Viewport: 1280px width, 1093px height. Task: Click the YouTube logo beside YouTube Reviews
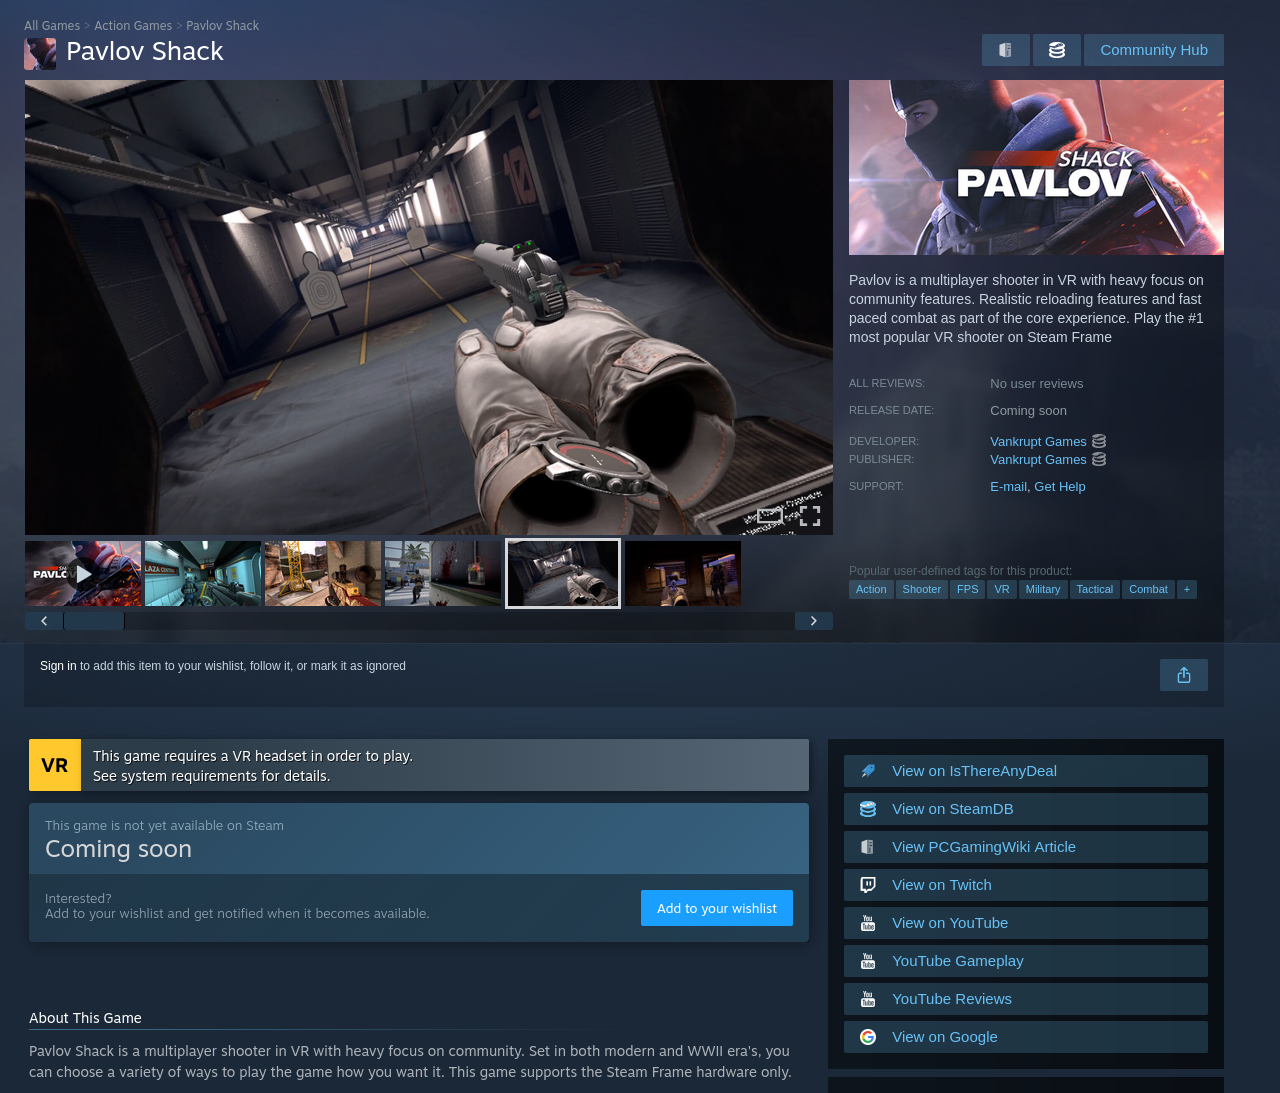(868, 999)
